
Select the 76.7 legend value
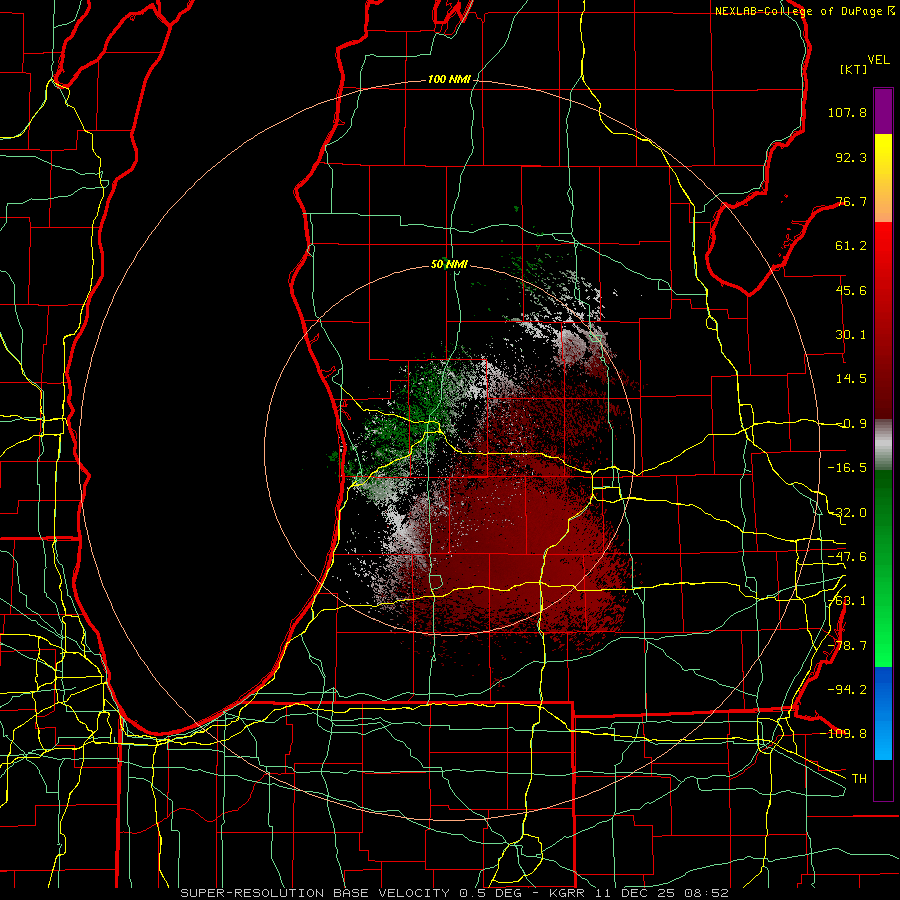pos(851,201)
